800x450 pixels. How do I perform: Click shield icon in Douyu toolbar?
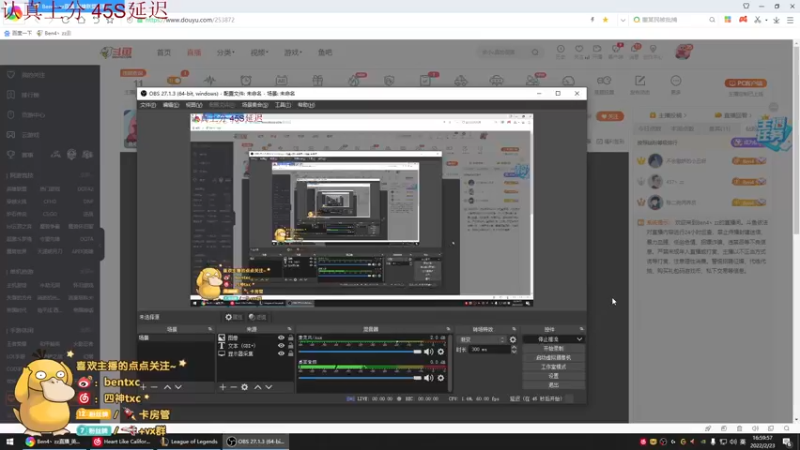pos(389,81)
